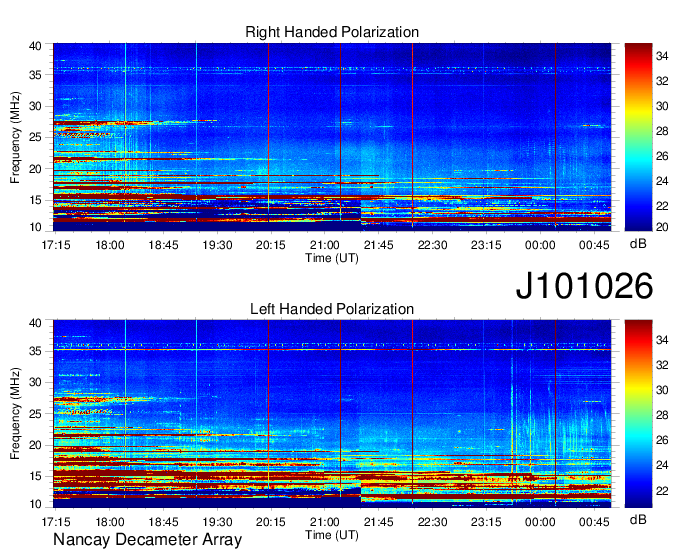Click the J101026 observation label

coord(584,286)
